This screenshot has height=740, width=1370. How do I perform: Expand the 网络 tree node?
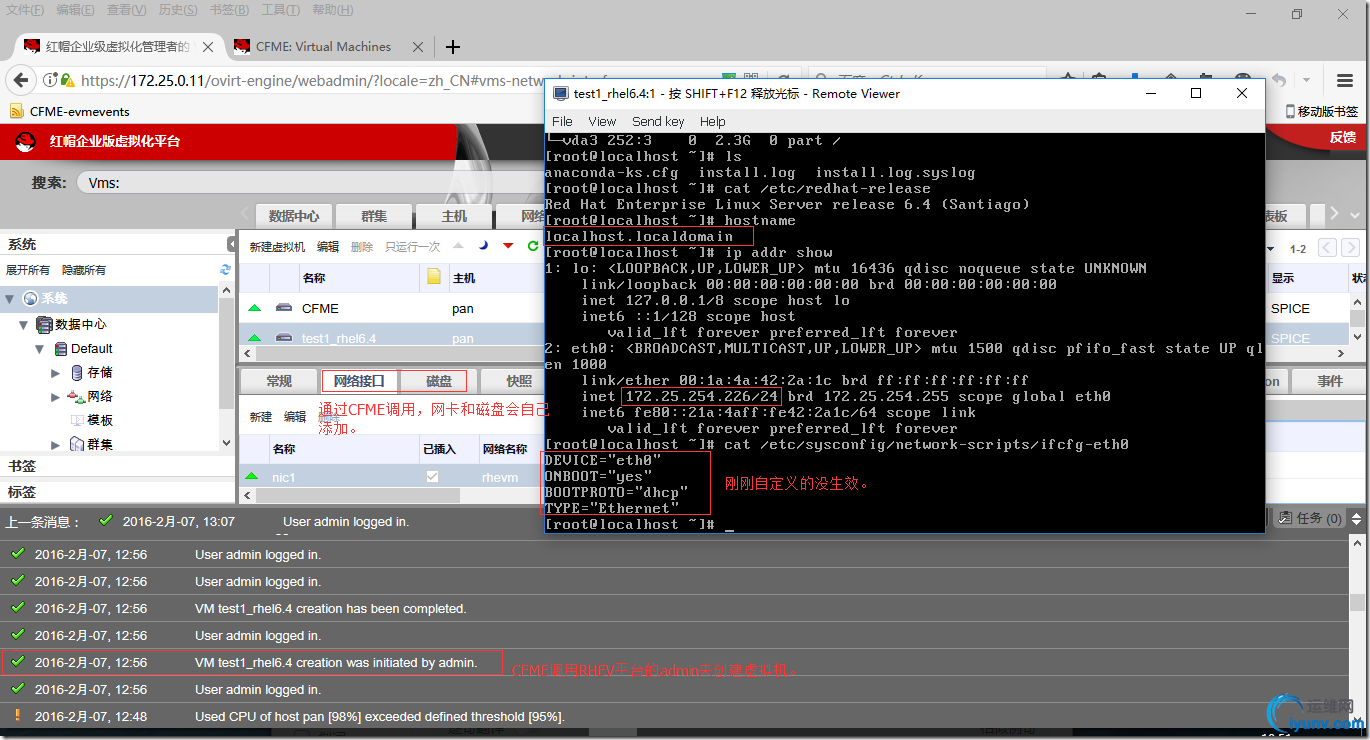tap(56, 397)
